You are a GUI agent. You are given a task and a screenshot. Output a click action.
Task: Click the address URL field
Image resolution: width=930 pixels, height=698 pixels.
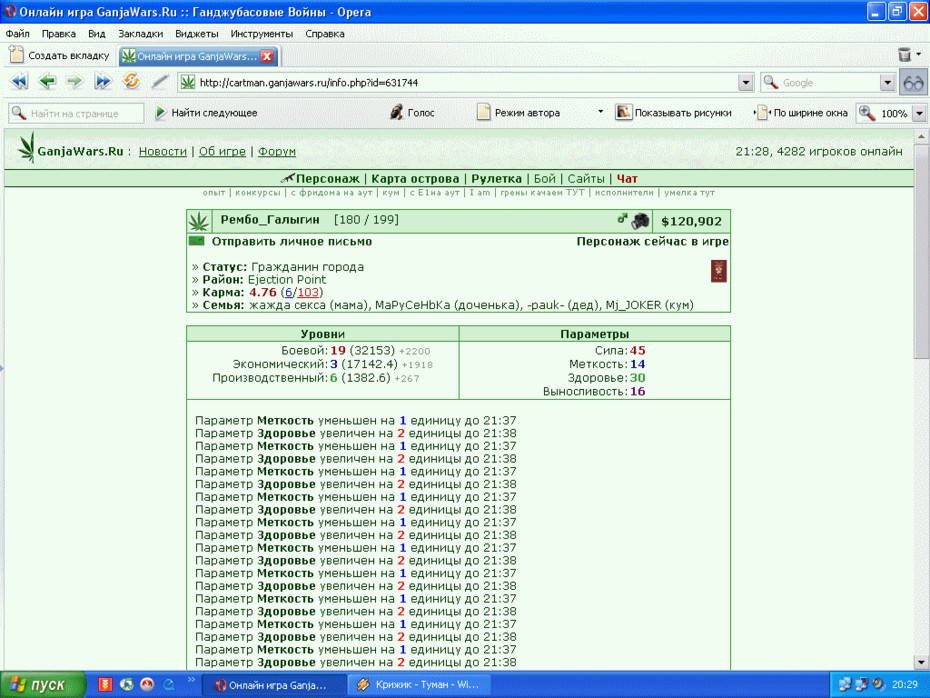coord(466,82)
